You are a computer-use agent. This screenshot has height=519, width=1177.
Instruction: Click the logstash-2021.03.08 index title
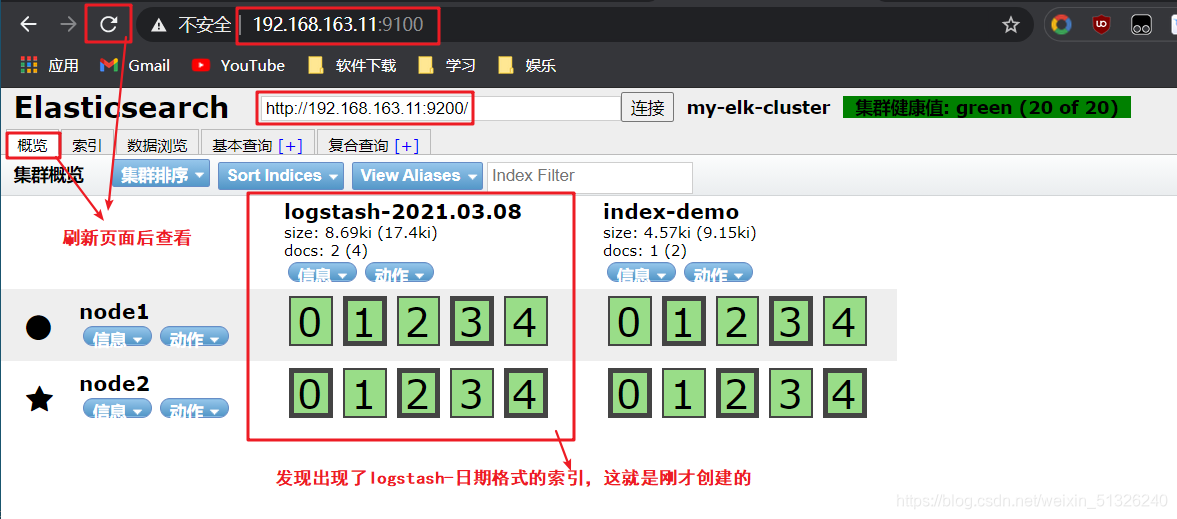click(x=402, y=213)
